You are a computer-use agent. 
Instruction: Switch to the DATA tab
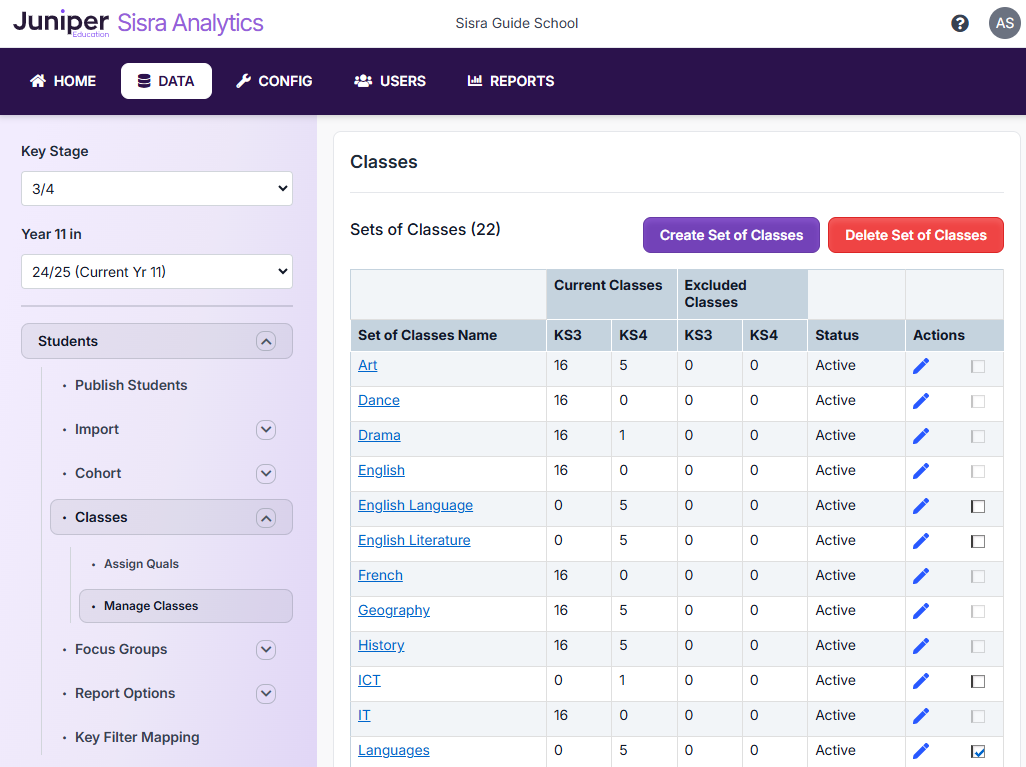click(x=166, y=81)
